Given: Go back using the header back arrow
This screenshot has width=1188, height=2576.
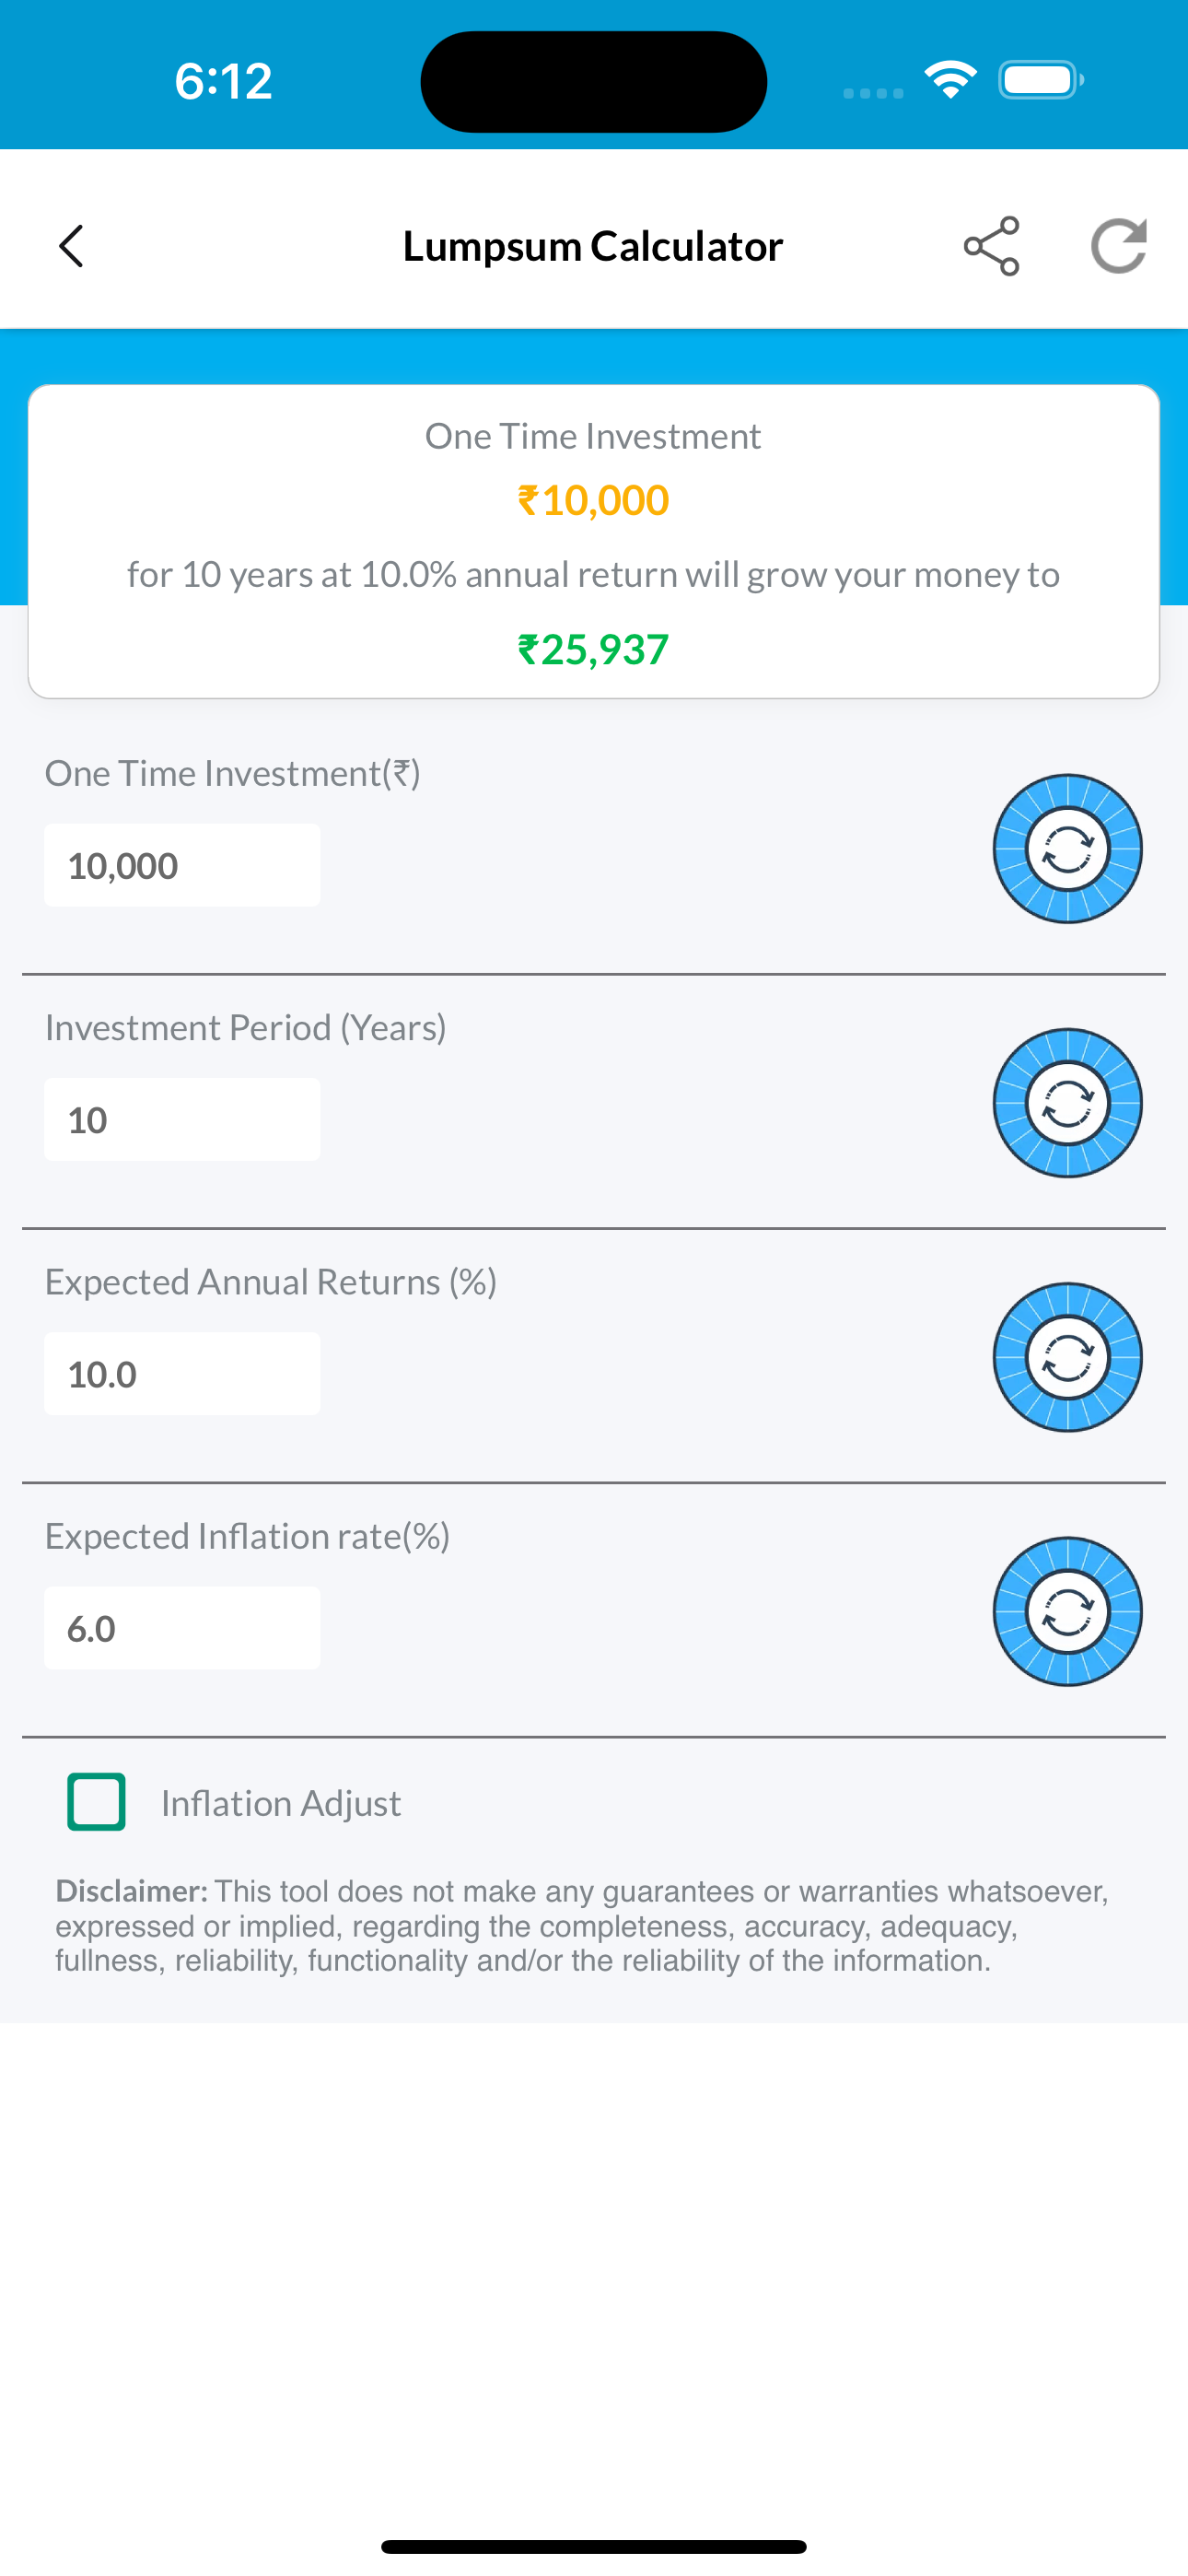Looking at the screenshot, I should tap(71, 246).
